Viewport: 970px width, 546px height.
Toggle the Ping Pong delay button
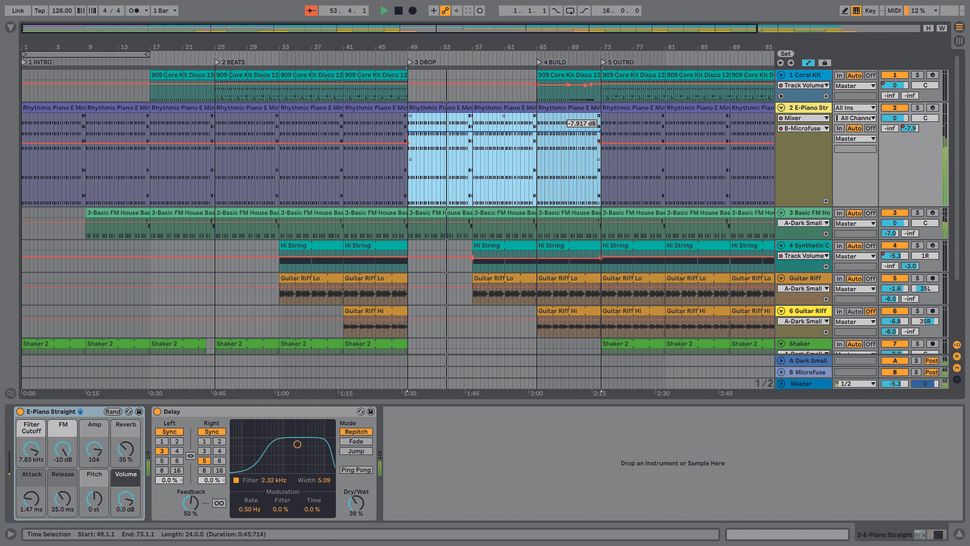[355, 469]
